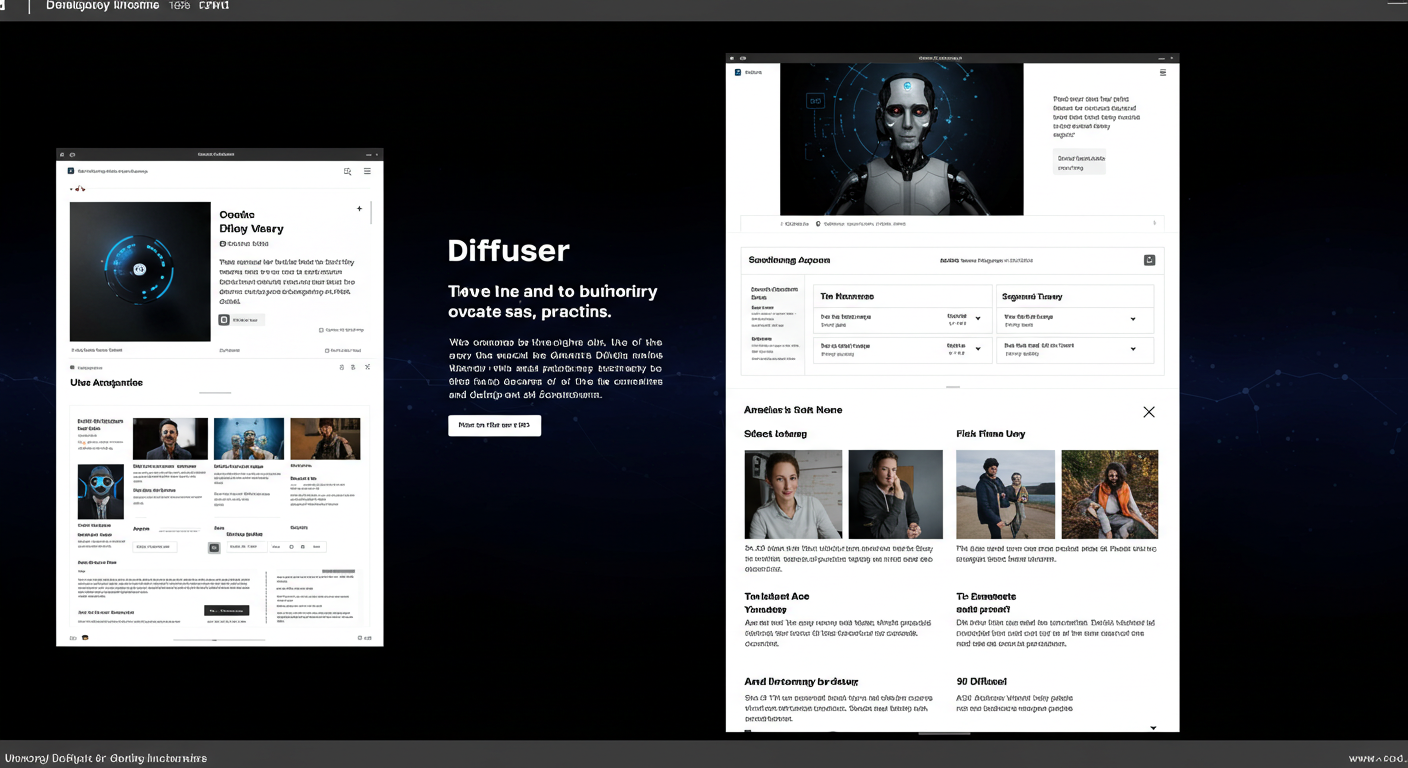
Task: Click the gray camera icon button in the left window form row
Action: tap(213, 548)
